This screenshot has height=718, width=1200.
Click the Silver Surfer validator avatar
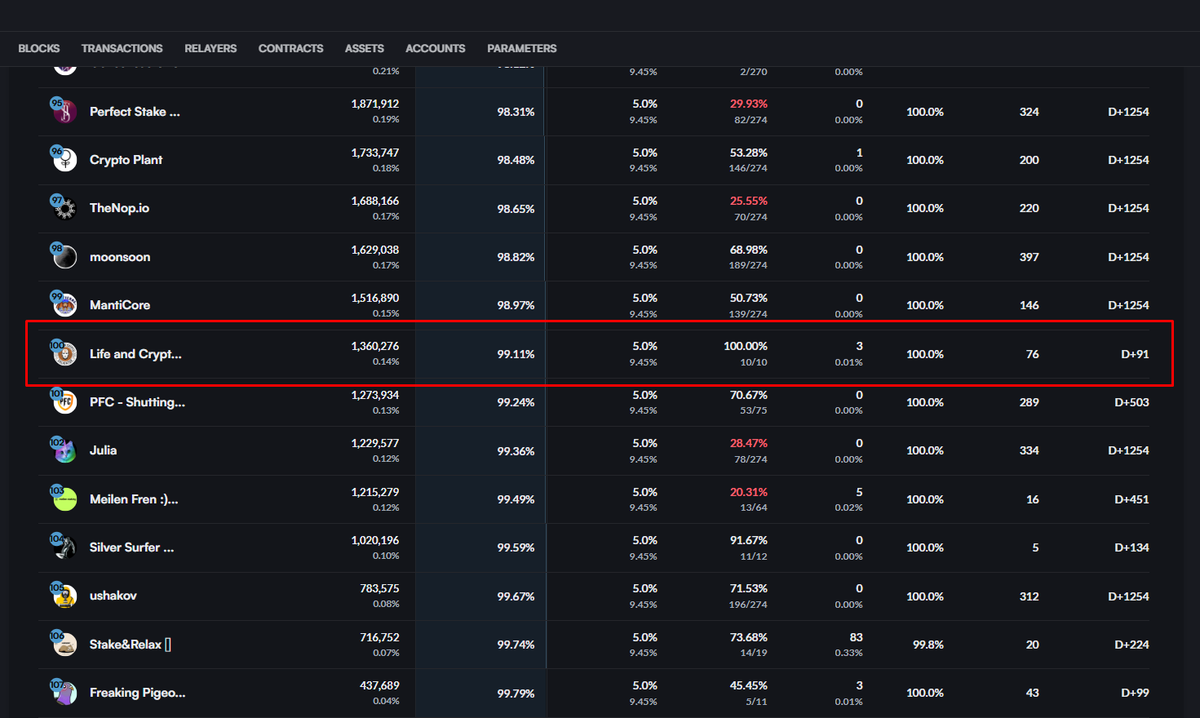coord(64,547)
